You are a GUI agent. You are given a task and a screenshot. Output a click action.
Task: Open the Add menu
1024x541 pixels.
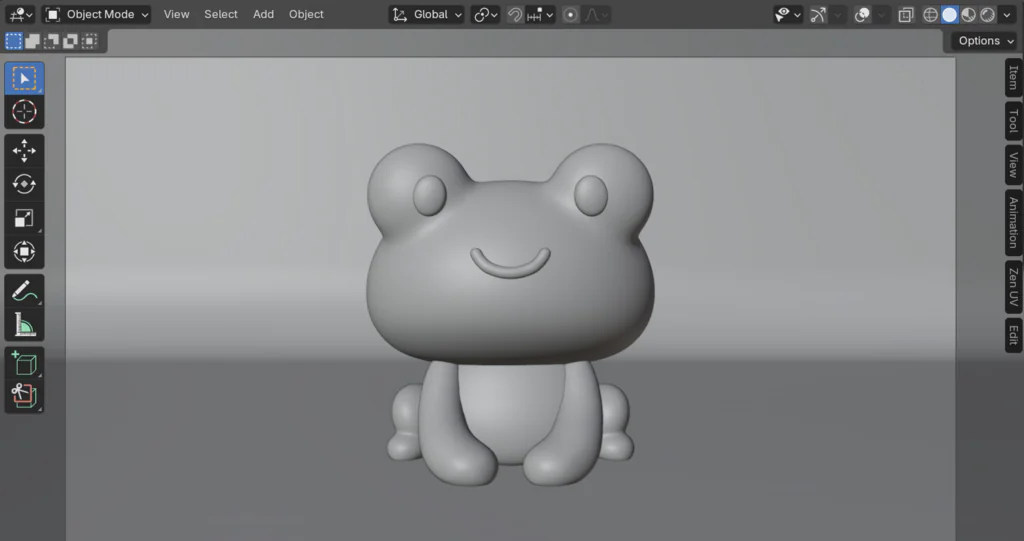(263, 14)
